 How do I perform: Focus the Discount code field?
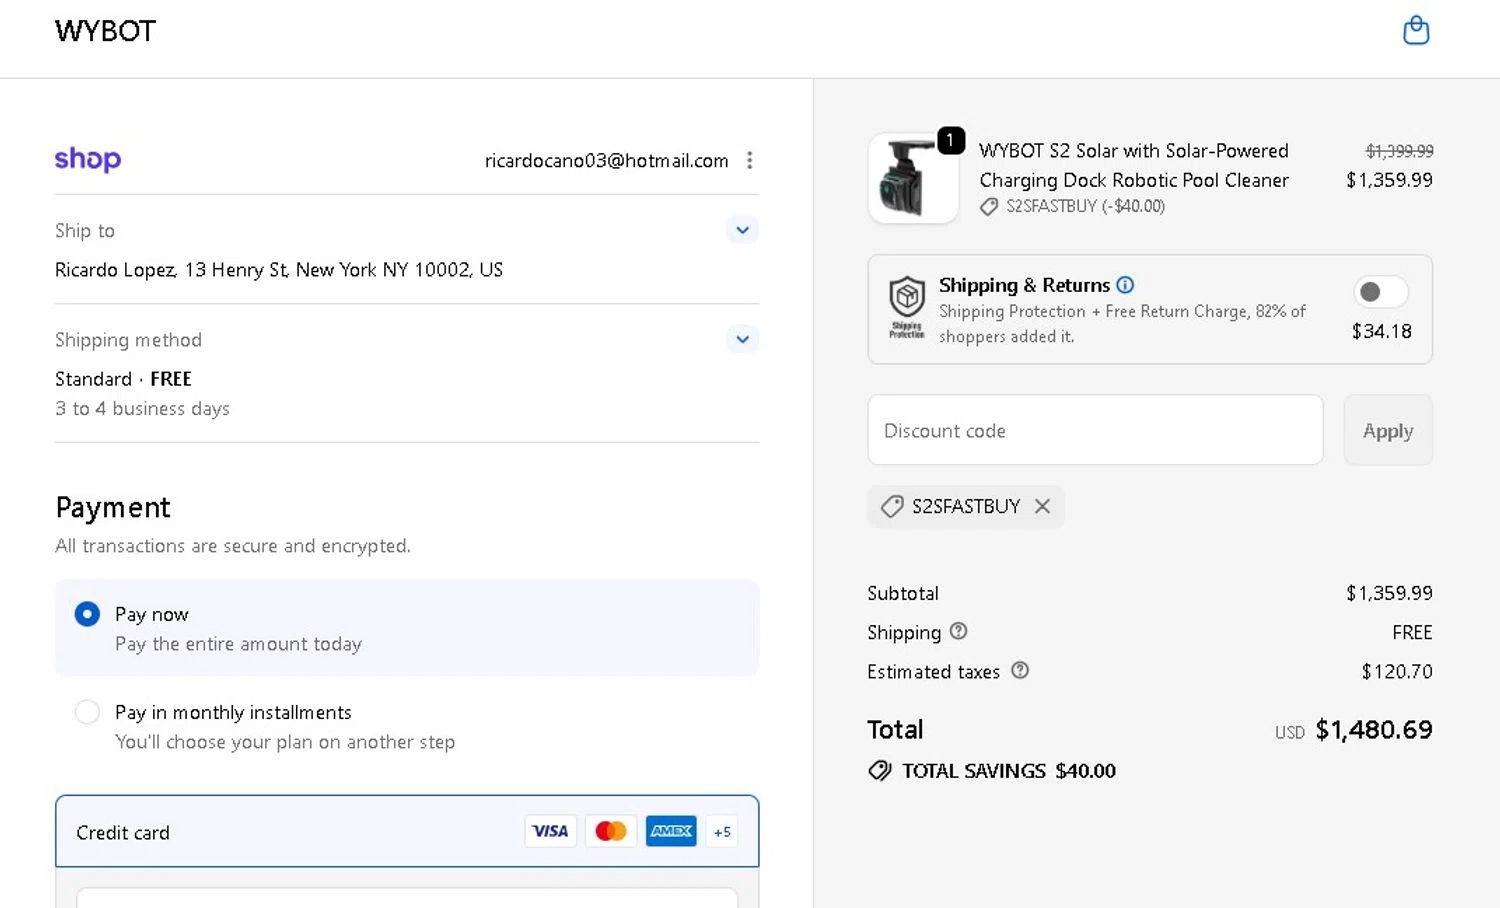1095,430
